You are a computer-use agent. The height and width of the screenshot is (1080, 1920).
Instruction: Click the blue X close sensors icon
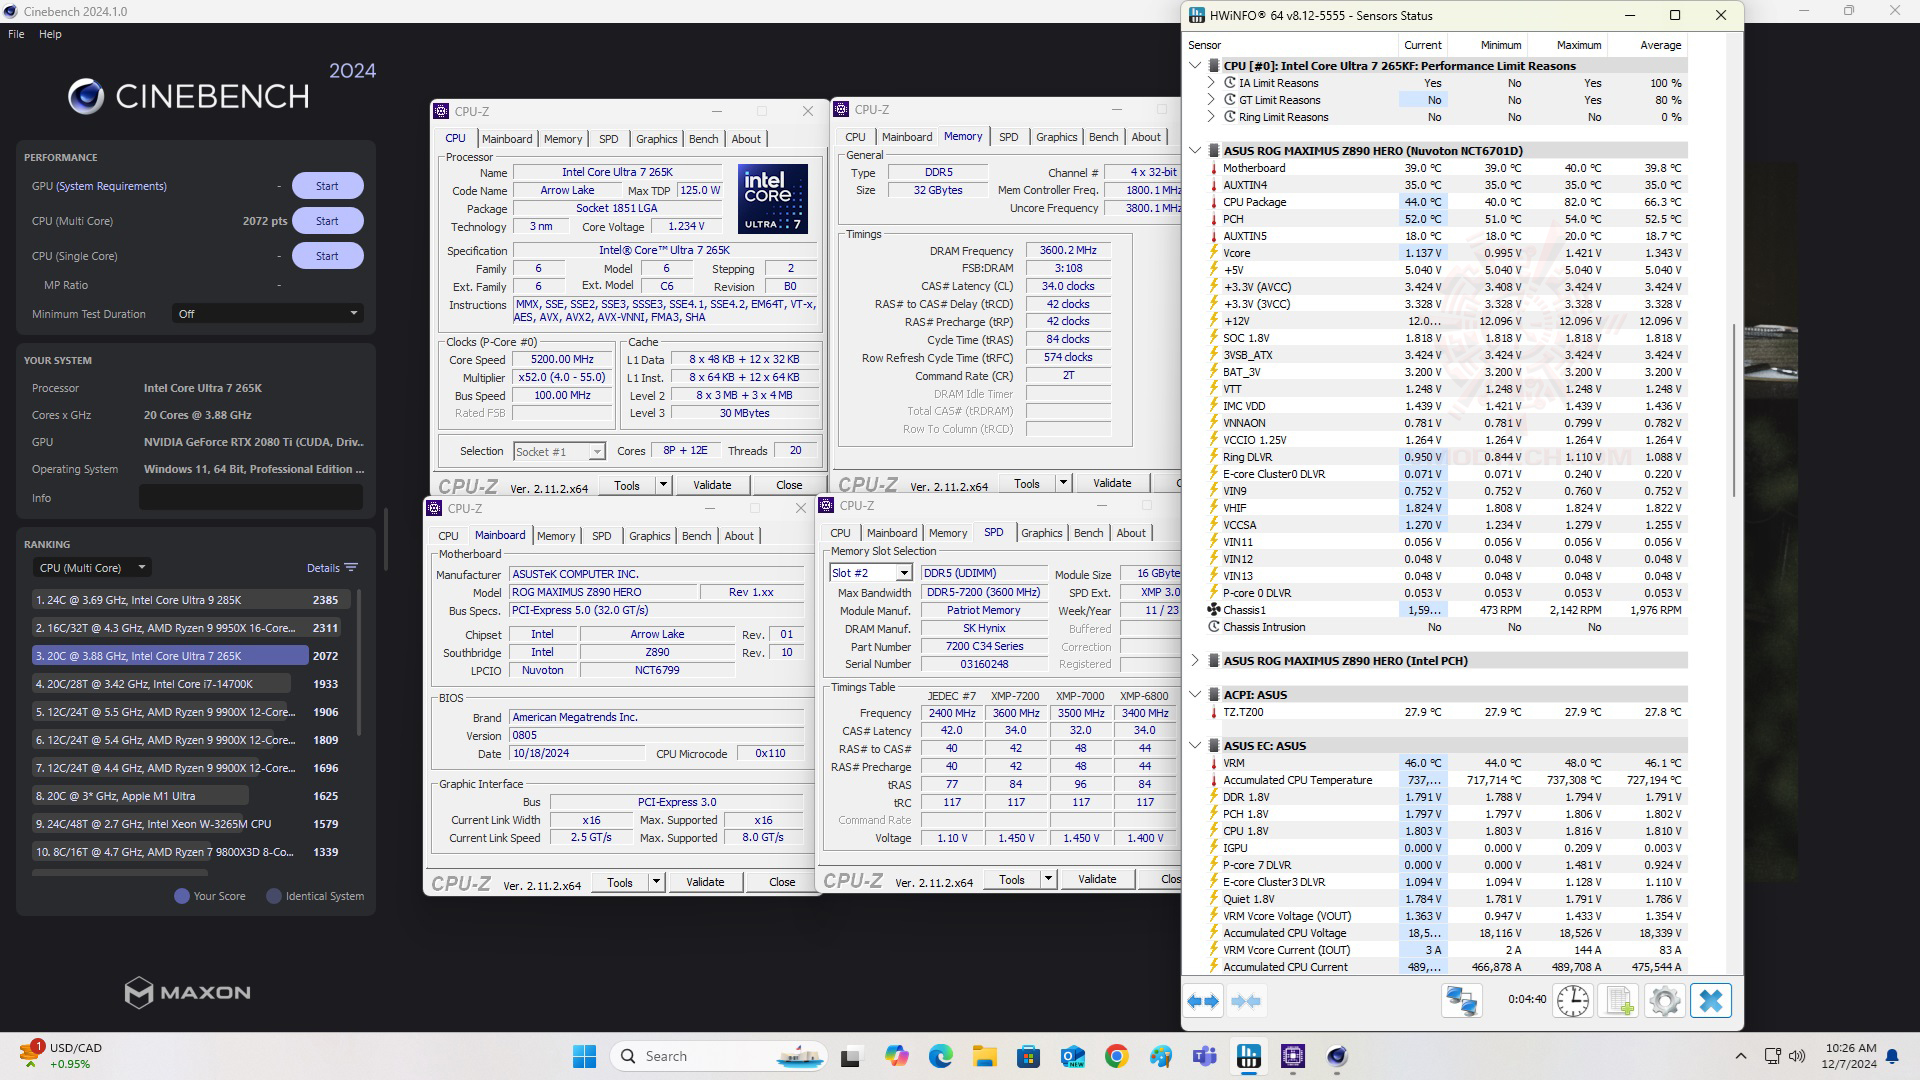point(1711,1001)
